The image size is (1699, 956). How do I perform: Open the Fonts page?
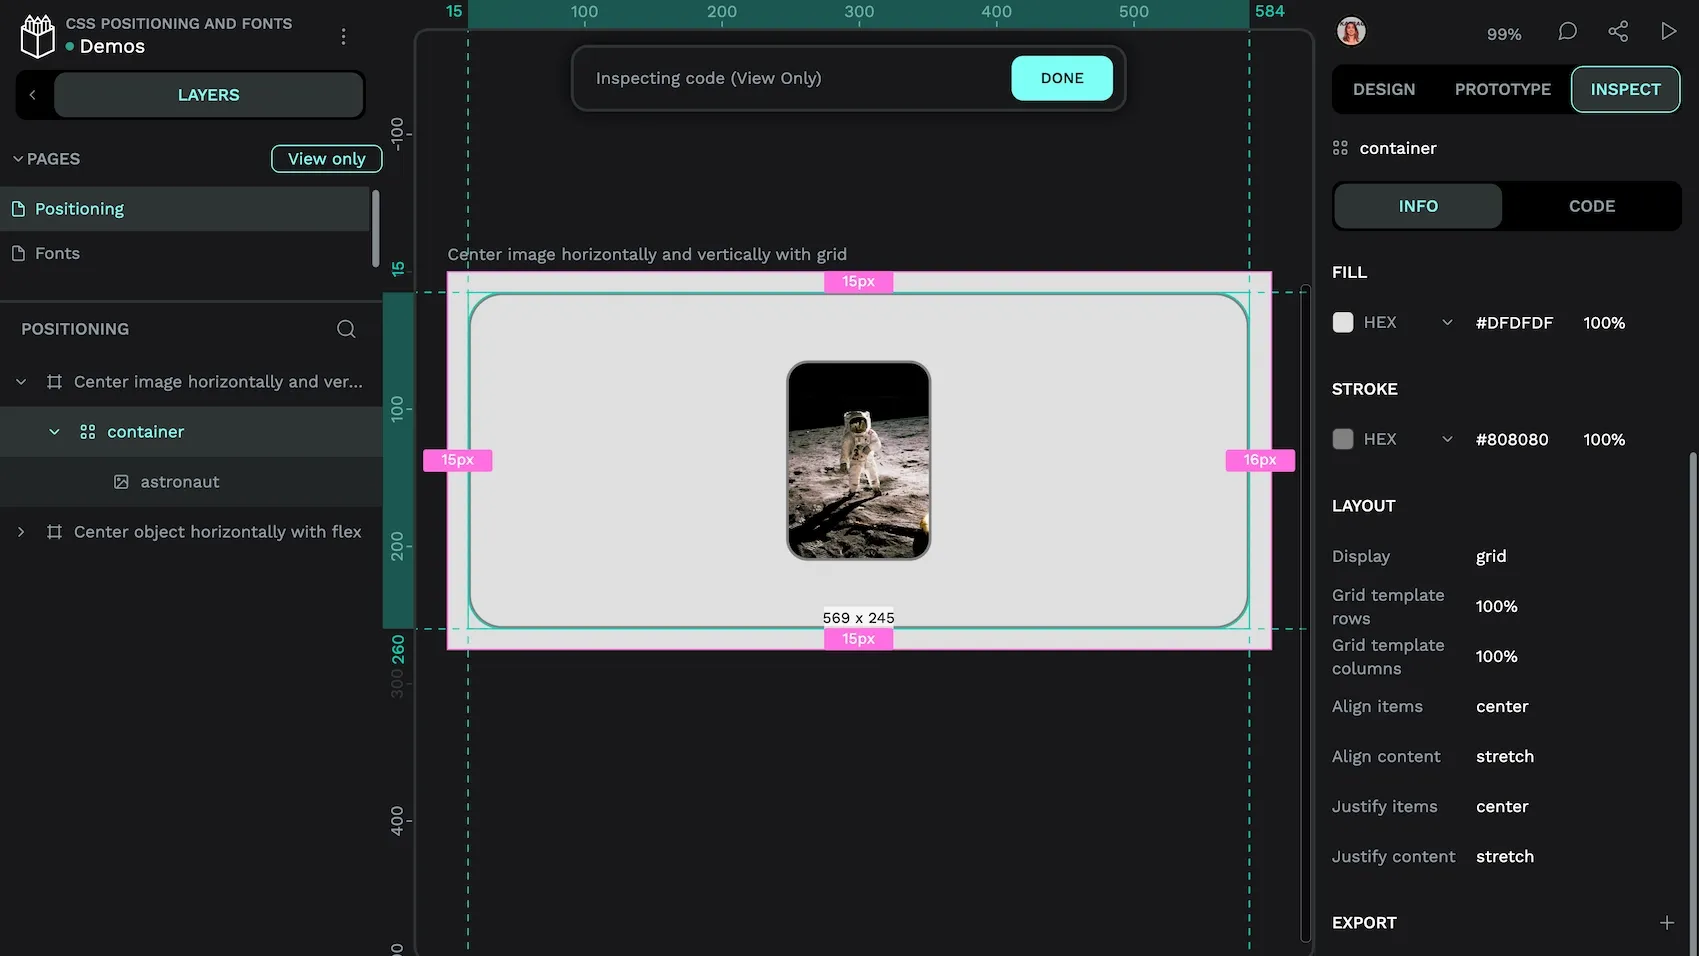click(185, 253)
